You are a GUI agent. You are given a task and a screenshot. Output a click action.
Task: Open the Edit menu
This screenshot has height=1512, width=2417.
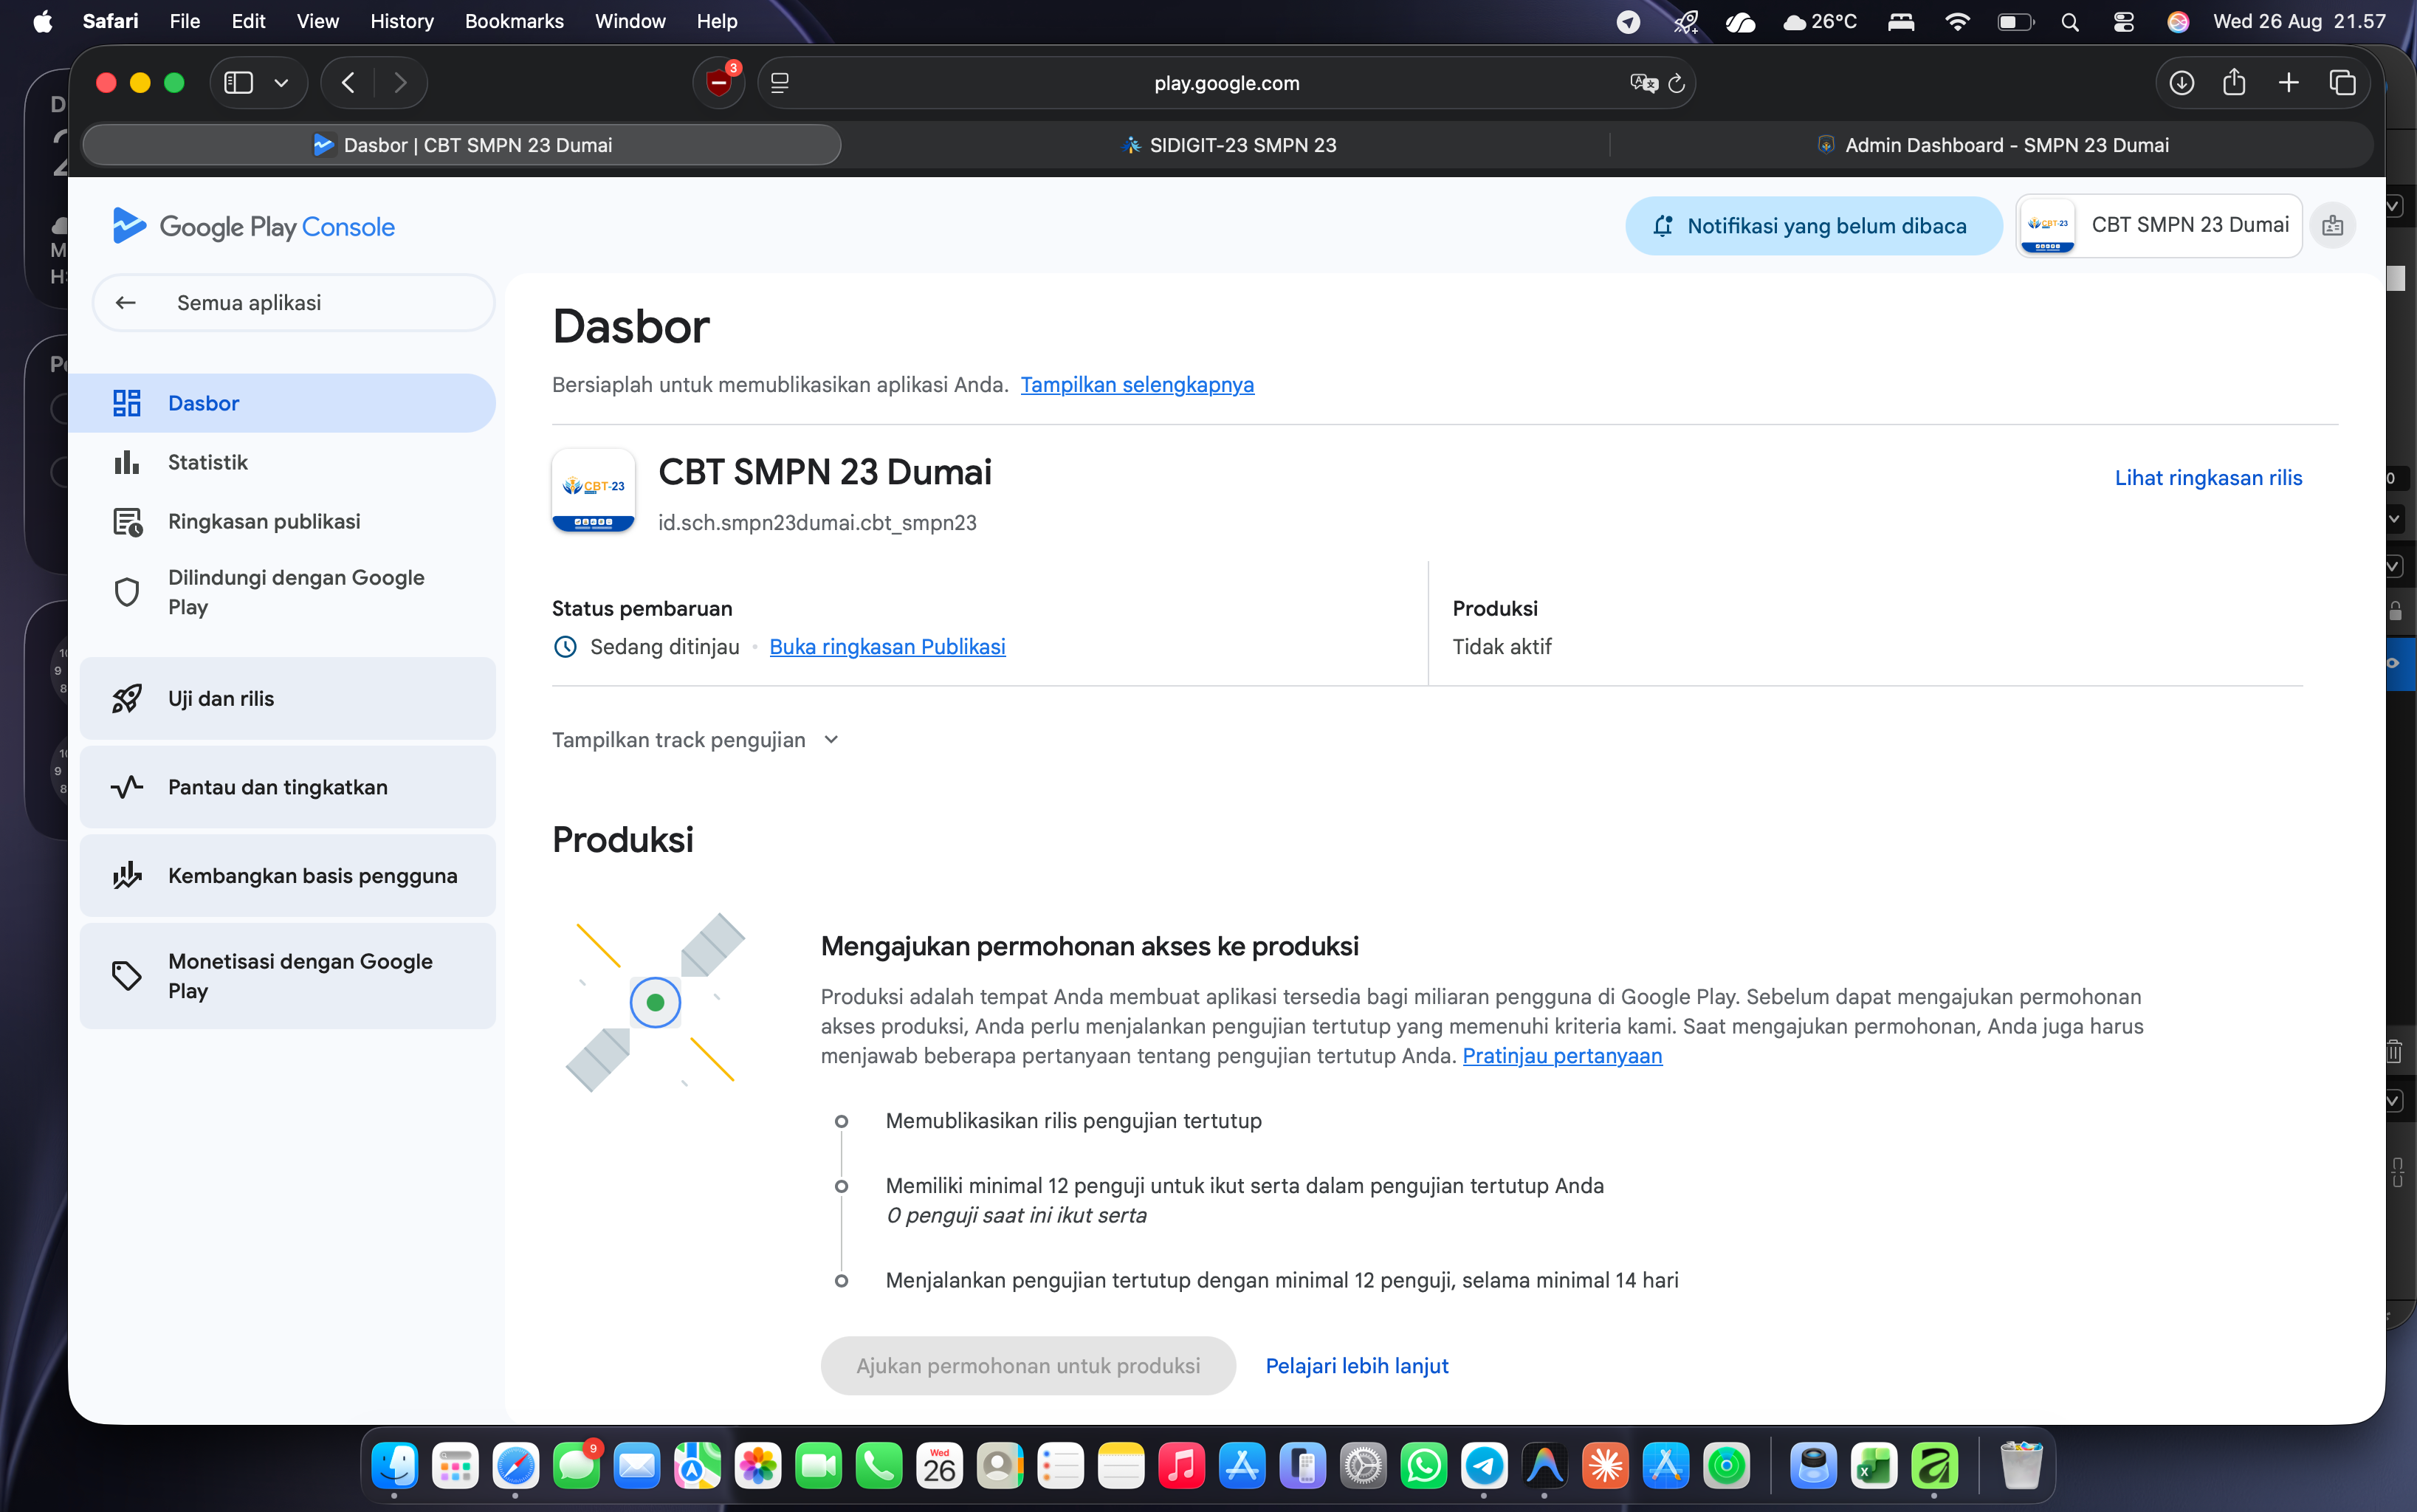(248, 21)
